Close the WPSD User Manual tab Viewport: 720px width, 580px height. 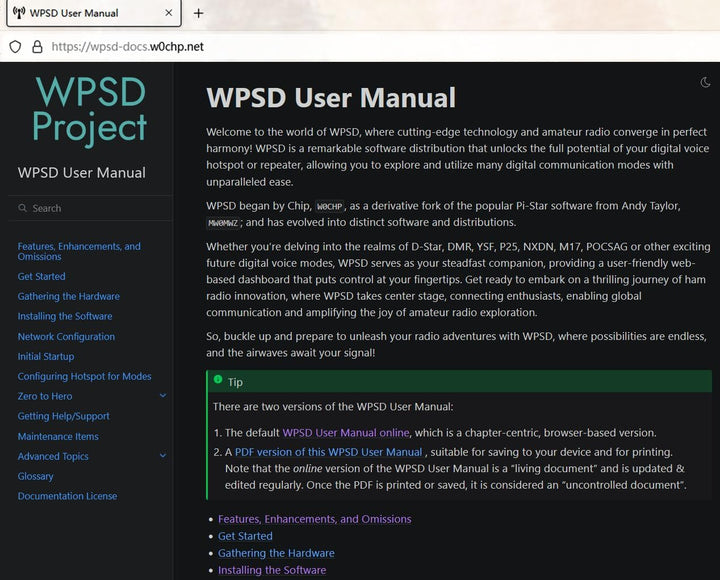click(168, 13)
